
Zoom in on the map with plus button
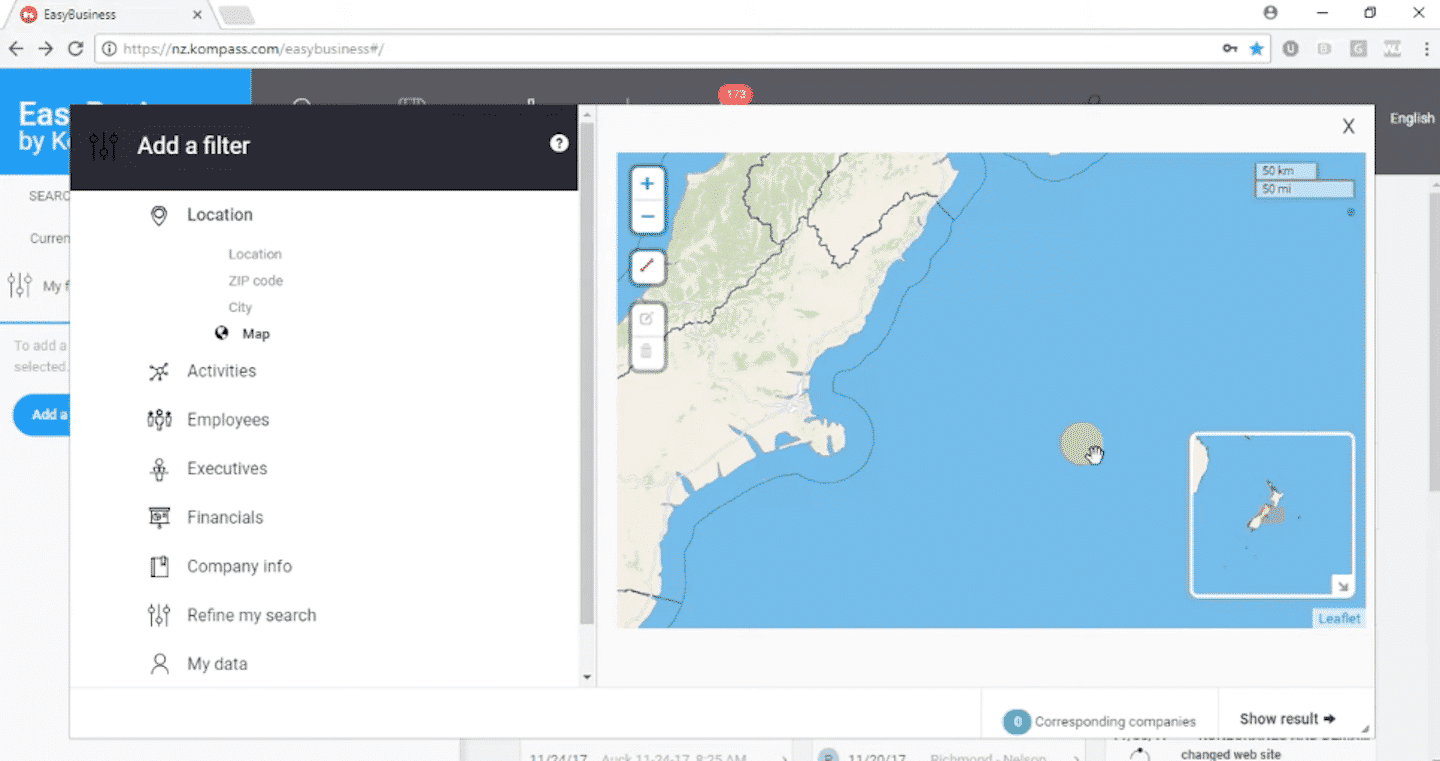647,184
